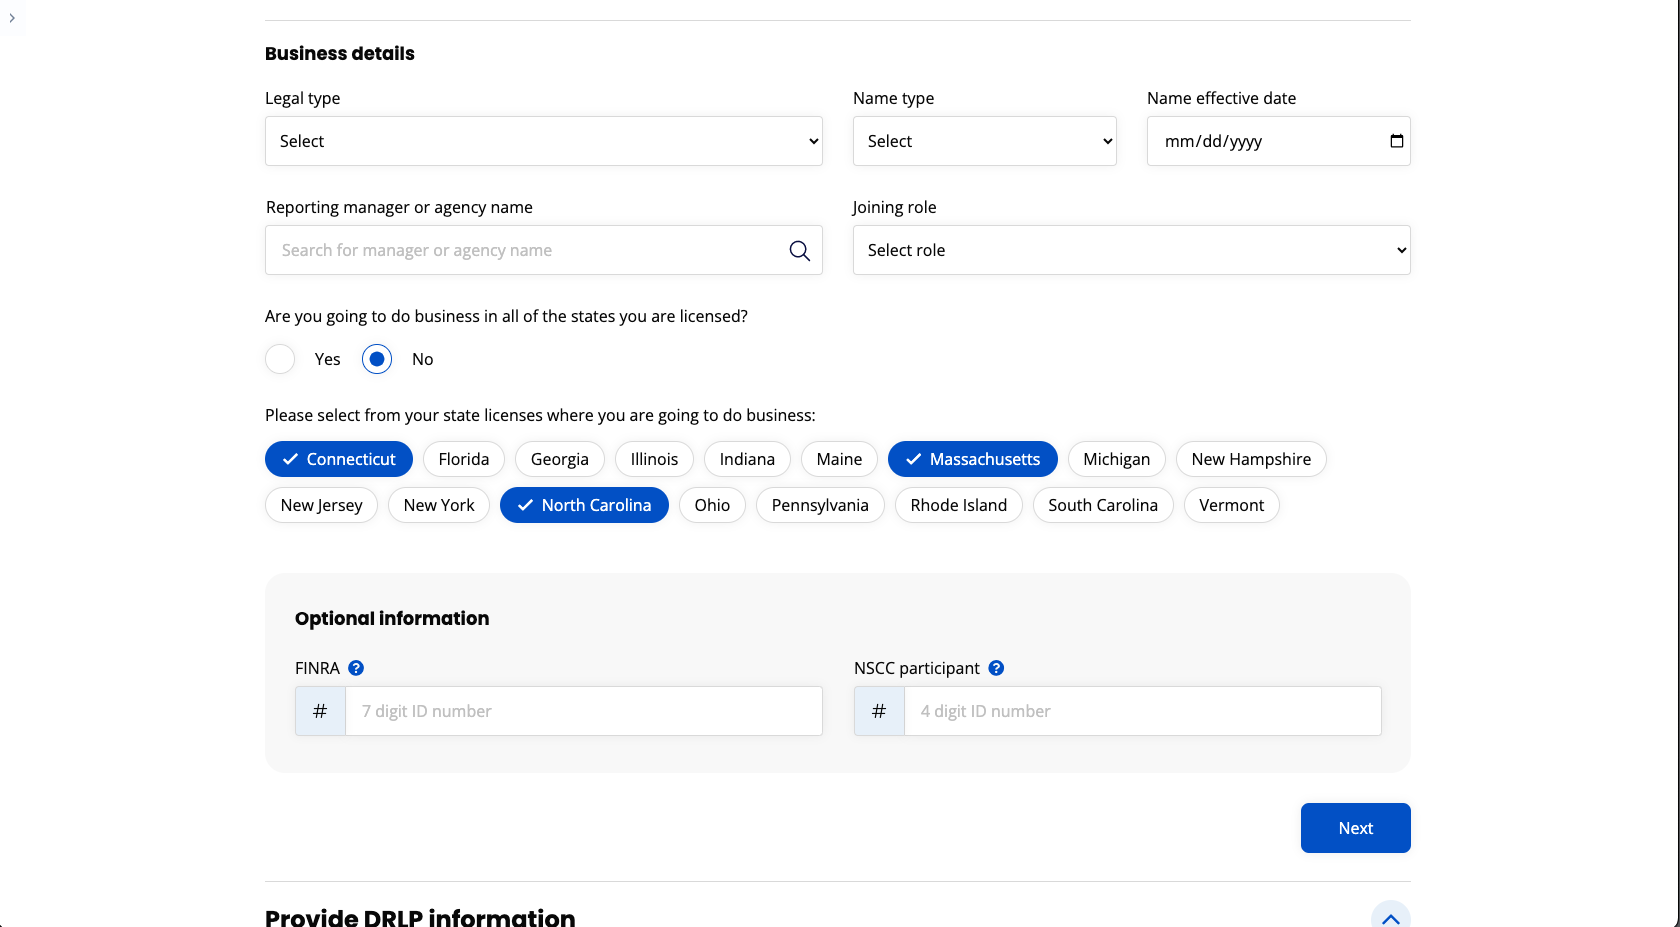Deselect the Connecticut state chip

339,459
